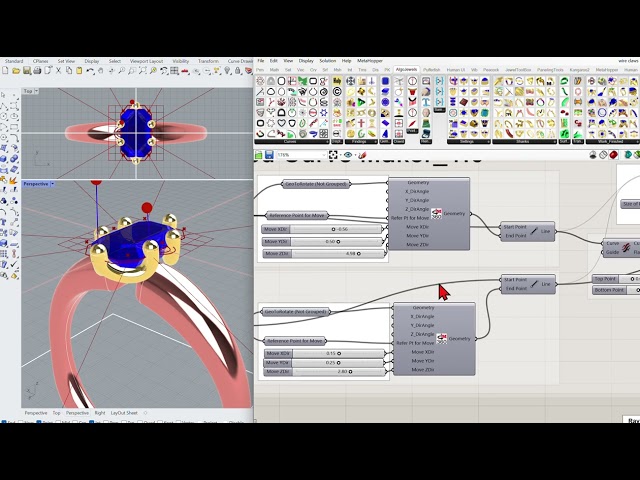Click the Bottom Point slider label
Viewport: 640px width, 480px height.
(609, 290)
